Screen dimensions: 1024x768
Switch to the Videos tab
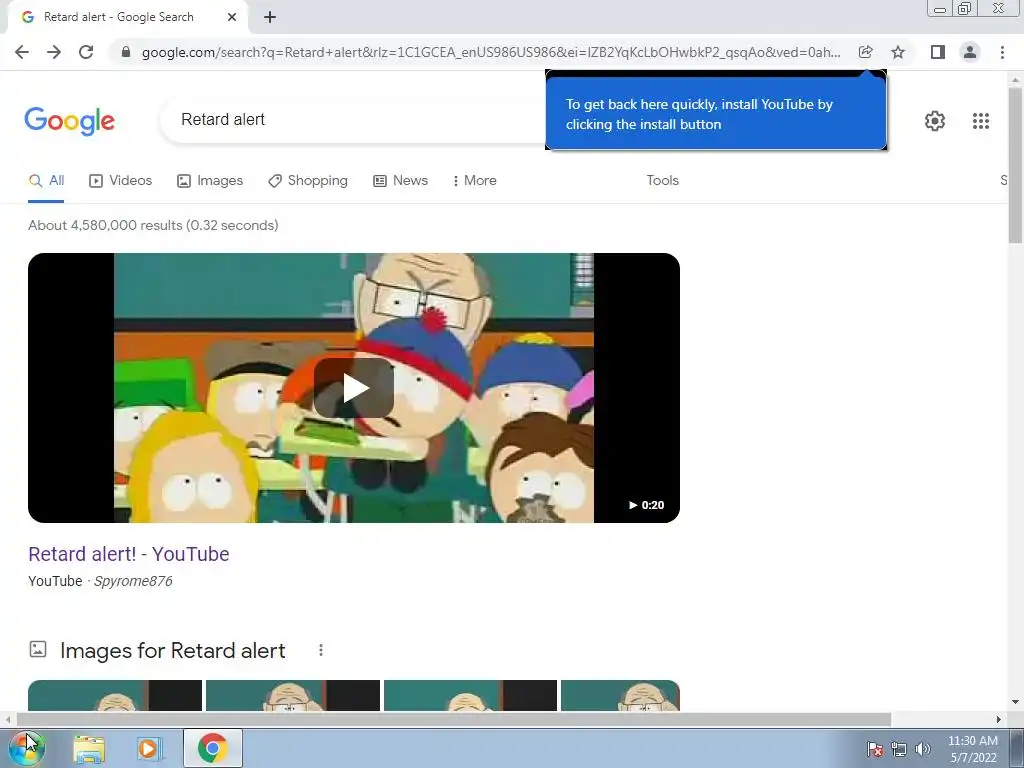coord(121,181)
